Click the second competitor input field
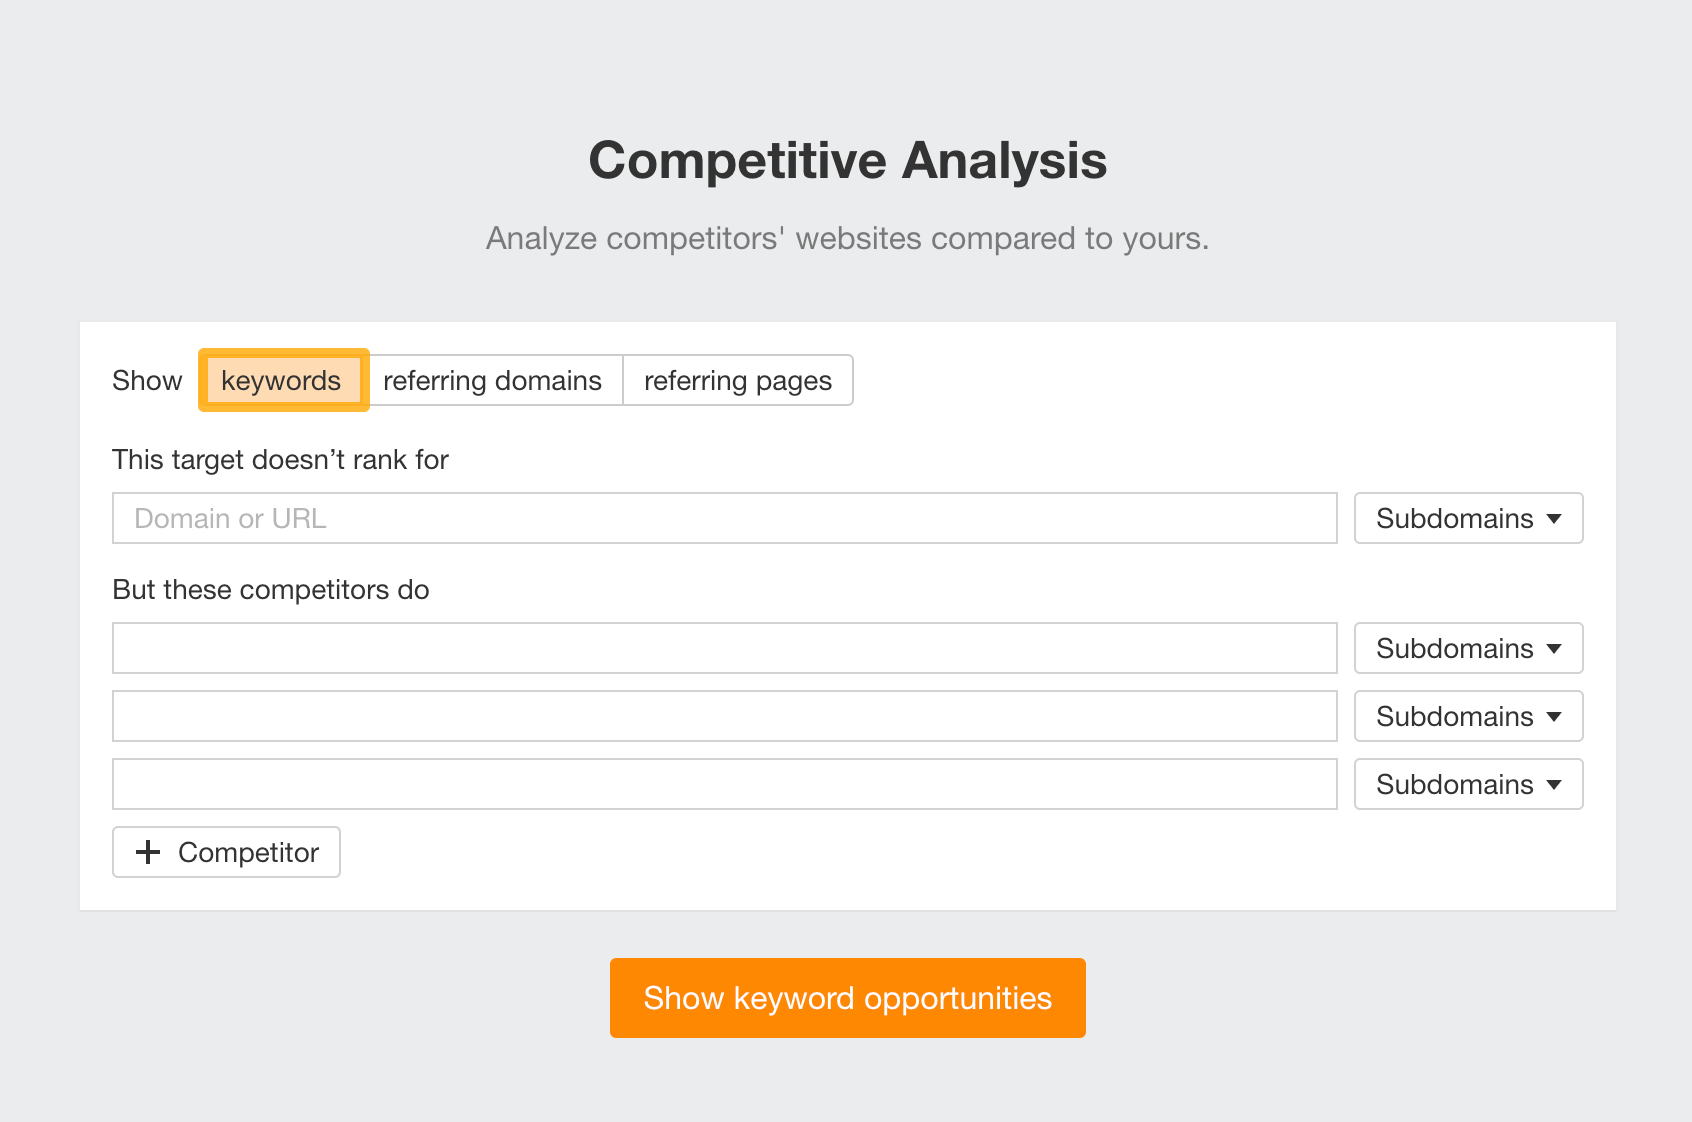This screenshot has height=1122, width=1692. 724,716
